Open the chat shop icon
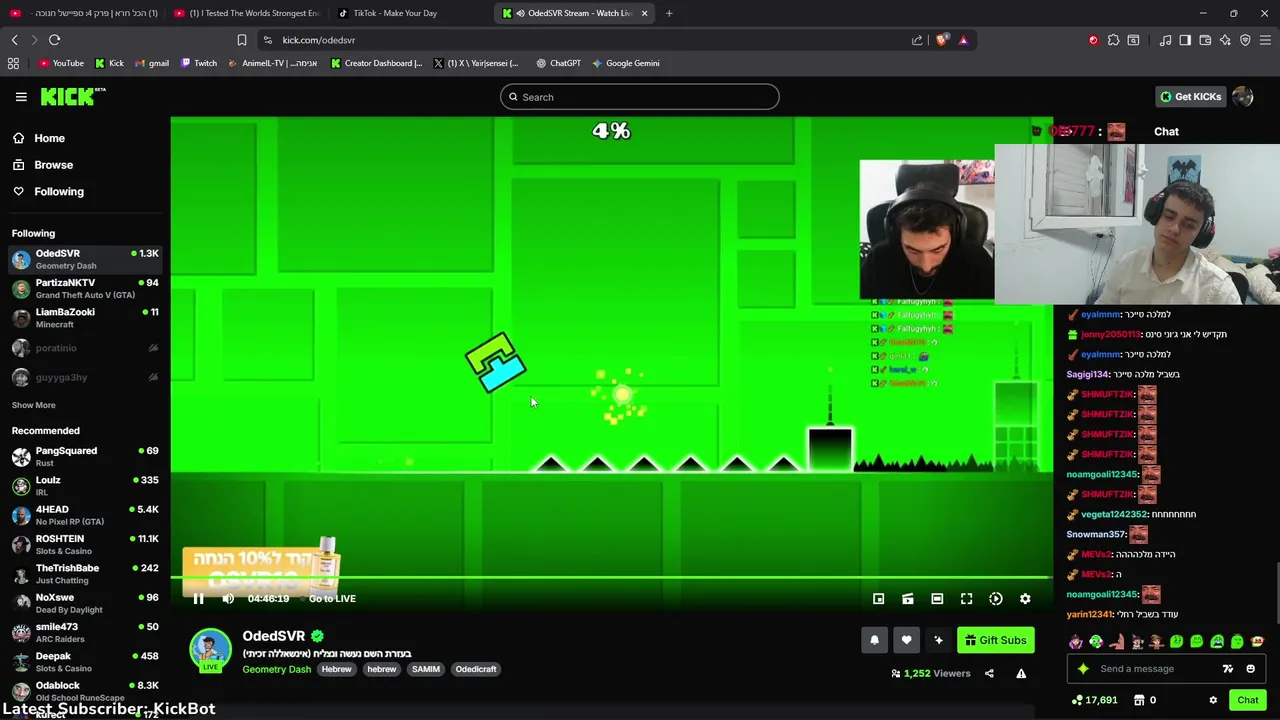The width and height of the screenshot is (1280, 720). point(1139,700)
